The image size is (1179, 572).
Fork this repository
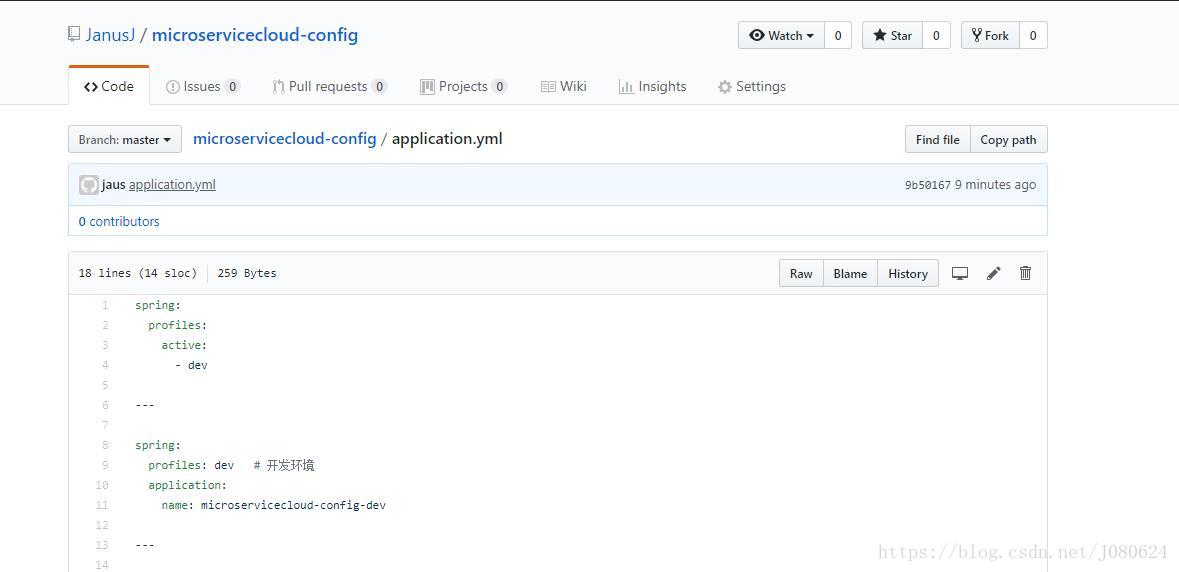click(990, 35)
